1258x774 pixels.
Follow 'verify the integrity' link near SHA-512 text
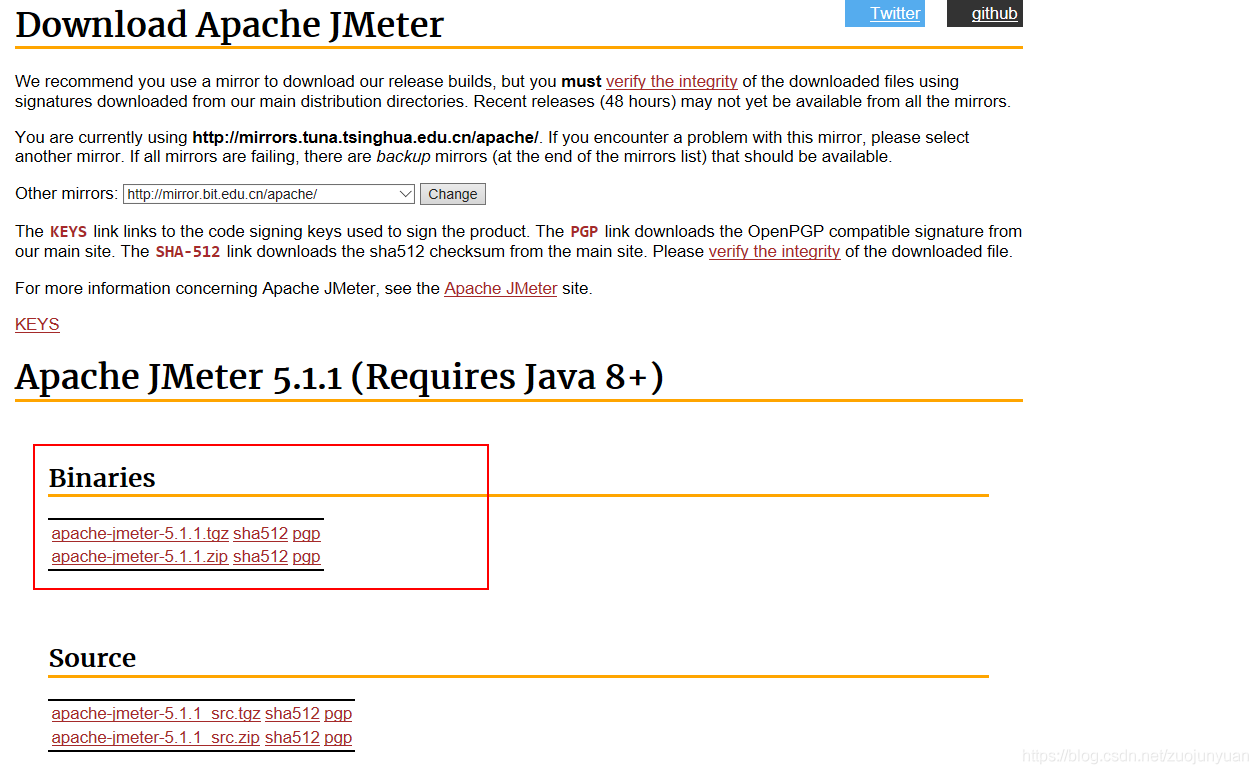click(x=774, y=251)
